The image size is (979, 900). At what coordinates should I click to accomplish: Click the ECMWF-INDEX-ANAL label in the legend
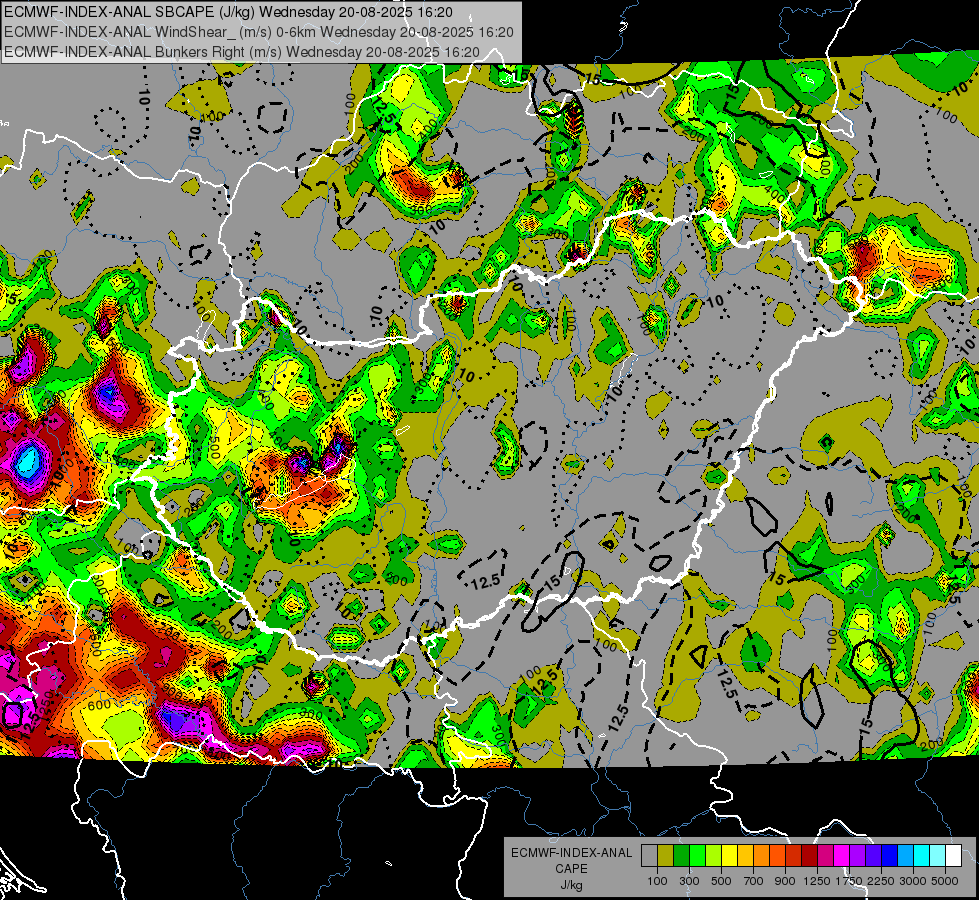(x=571, y=853)
